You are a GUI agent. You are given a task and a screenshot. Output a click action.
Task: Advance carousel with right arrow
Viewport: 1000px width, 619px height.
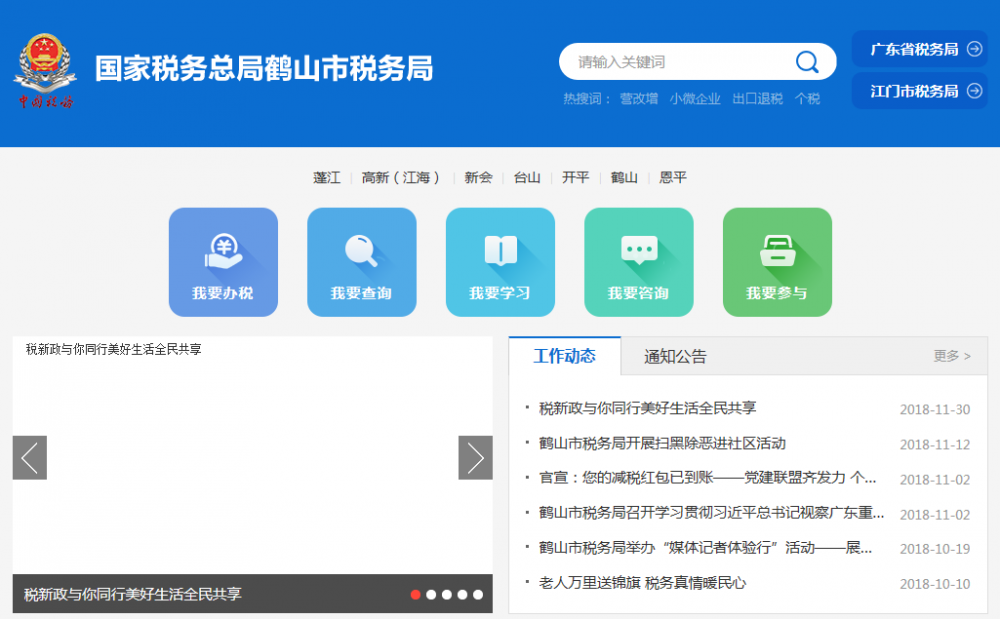pos(475,458)
